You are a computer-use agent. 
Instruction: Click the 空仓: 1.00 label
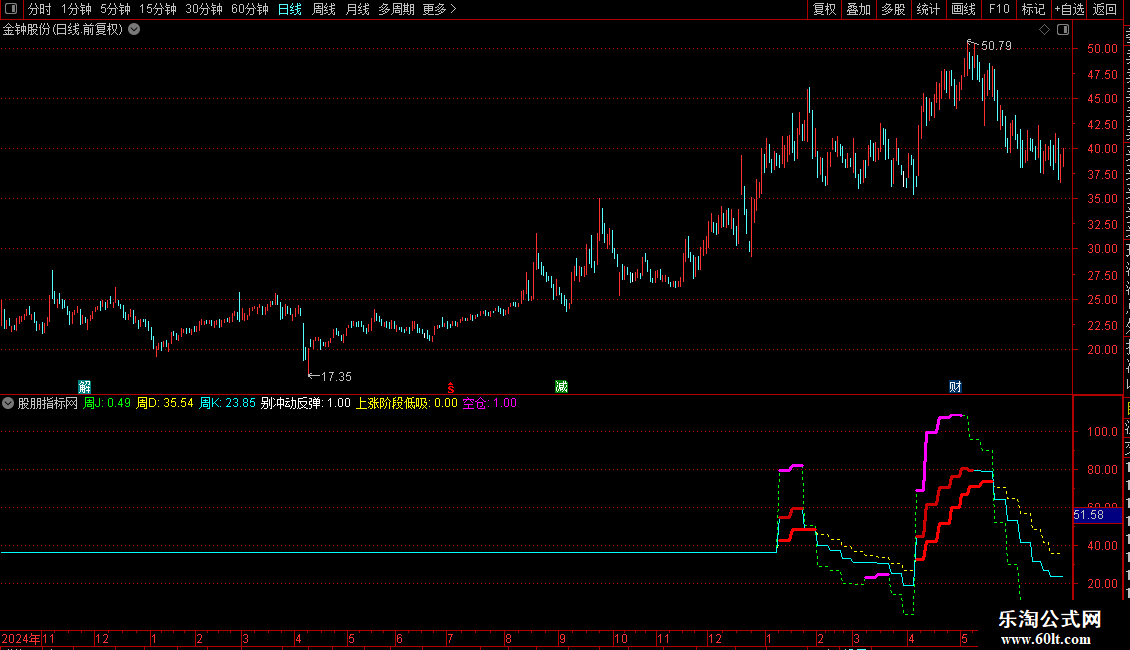pos(489,404)
